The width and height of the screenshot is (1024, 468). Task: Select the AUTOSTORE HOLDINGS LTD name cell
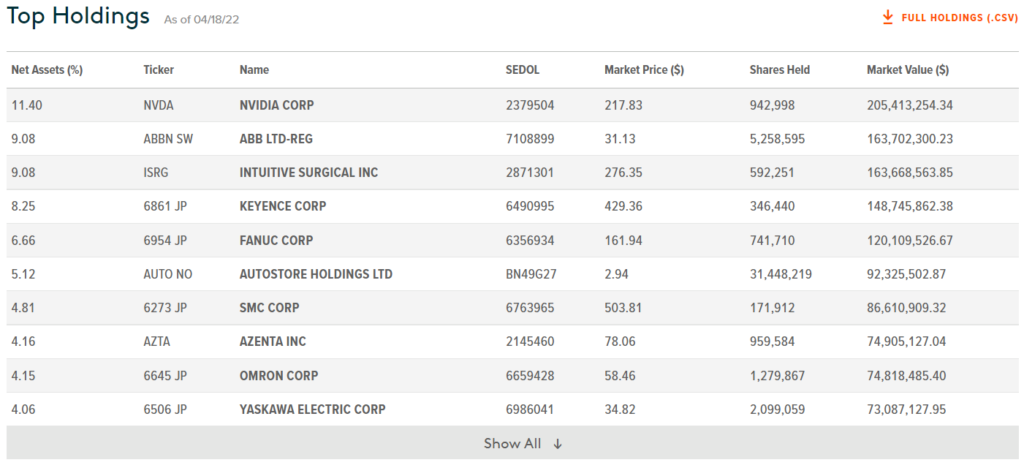click(x=316, y=274)
